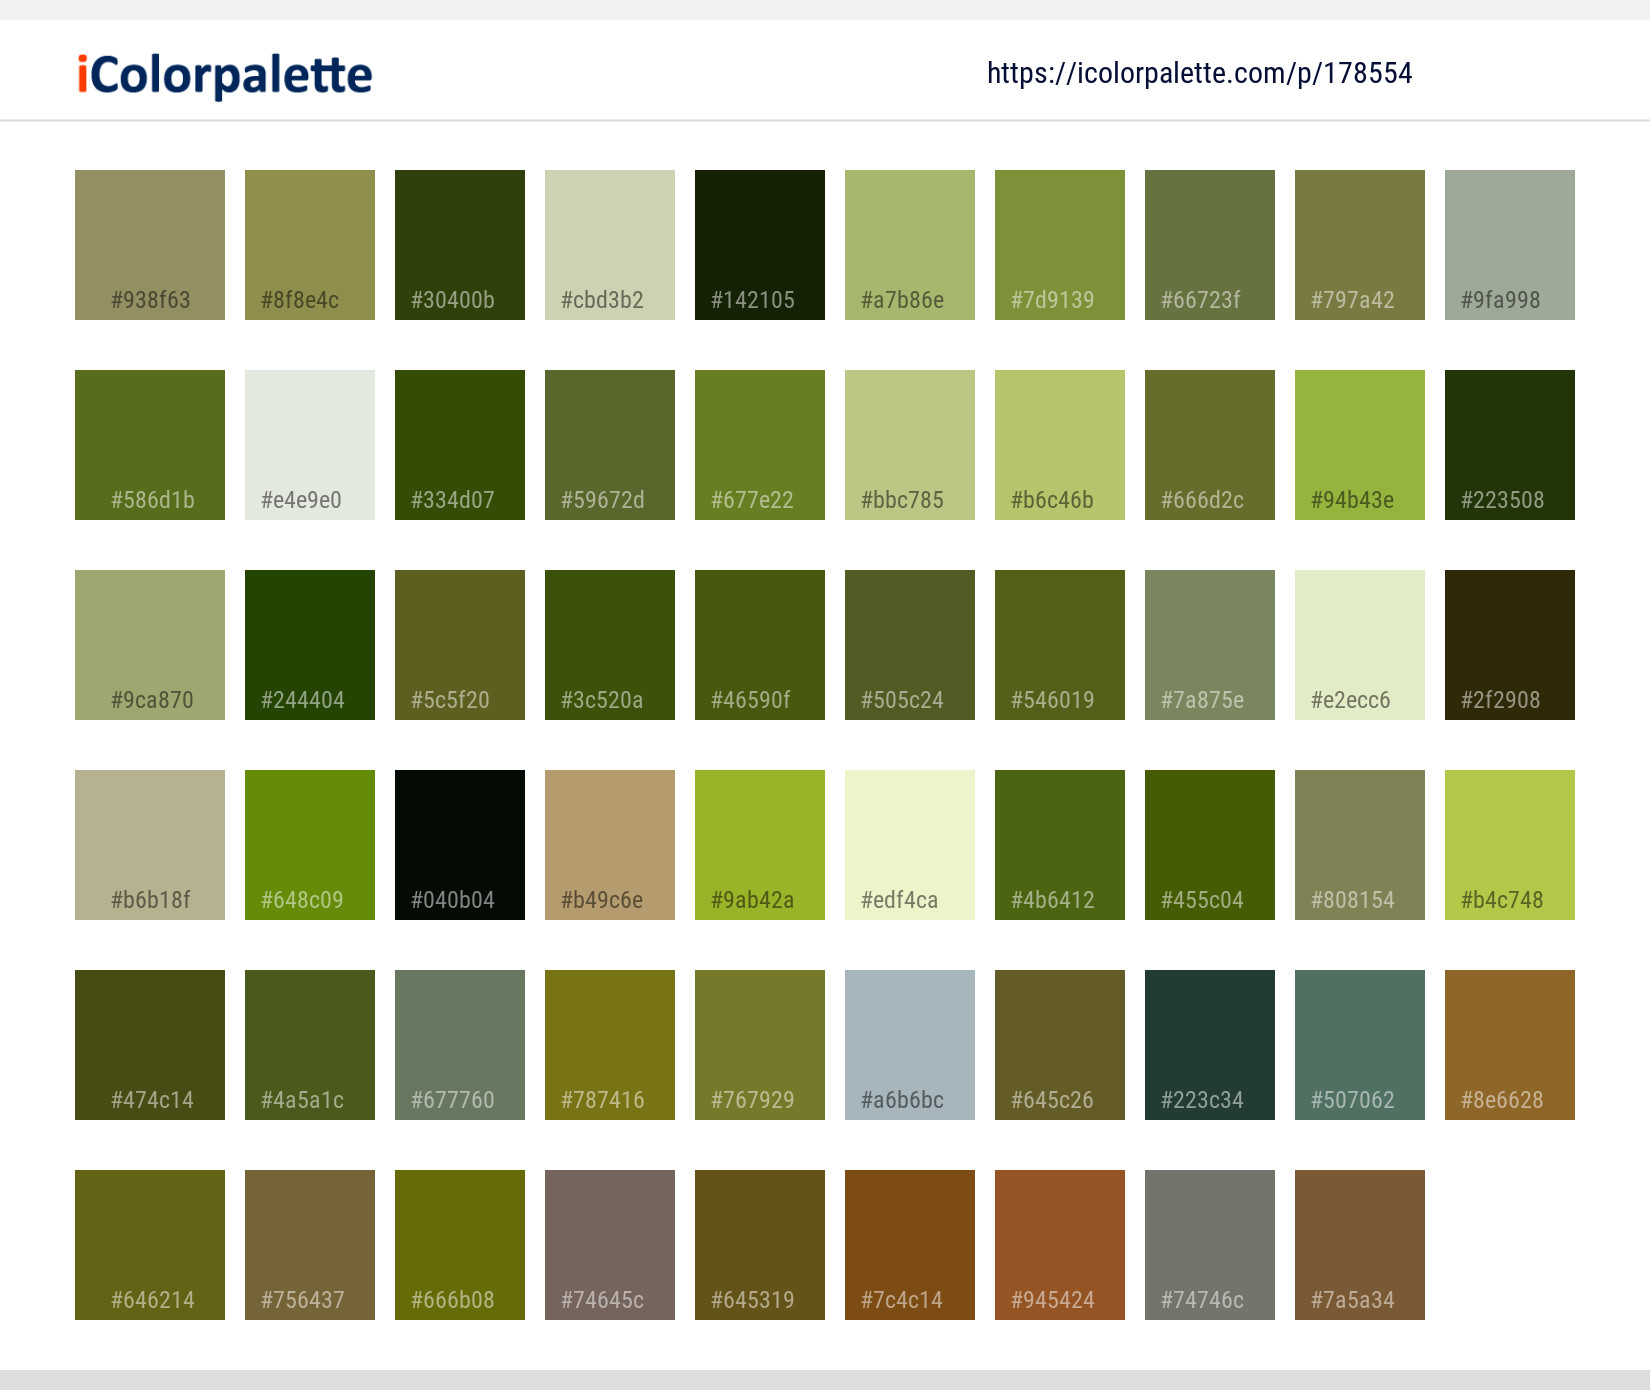Choose the #b6c46b swatch
Screen dimensions: 1650x1390
point(1060,445)
